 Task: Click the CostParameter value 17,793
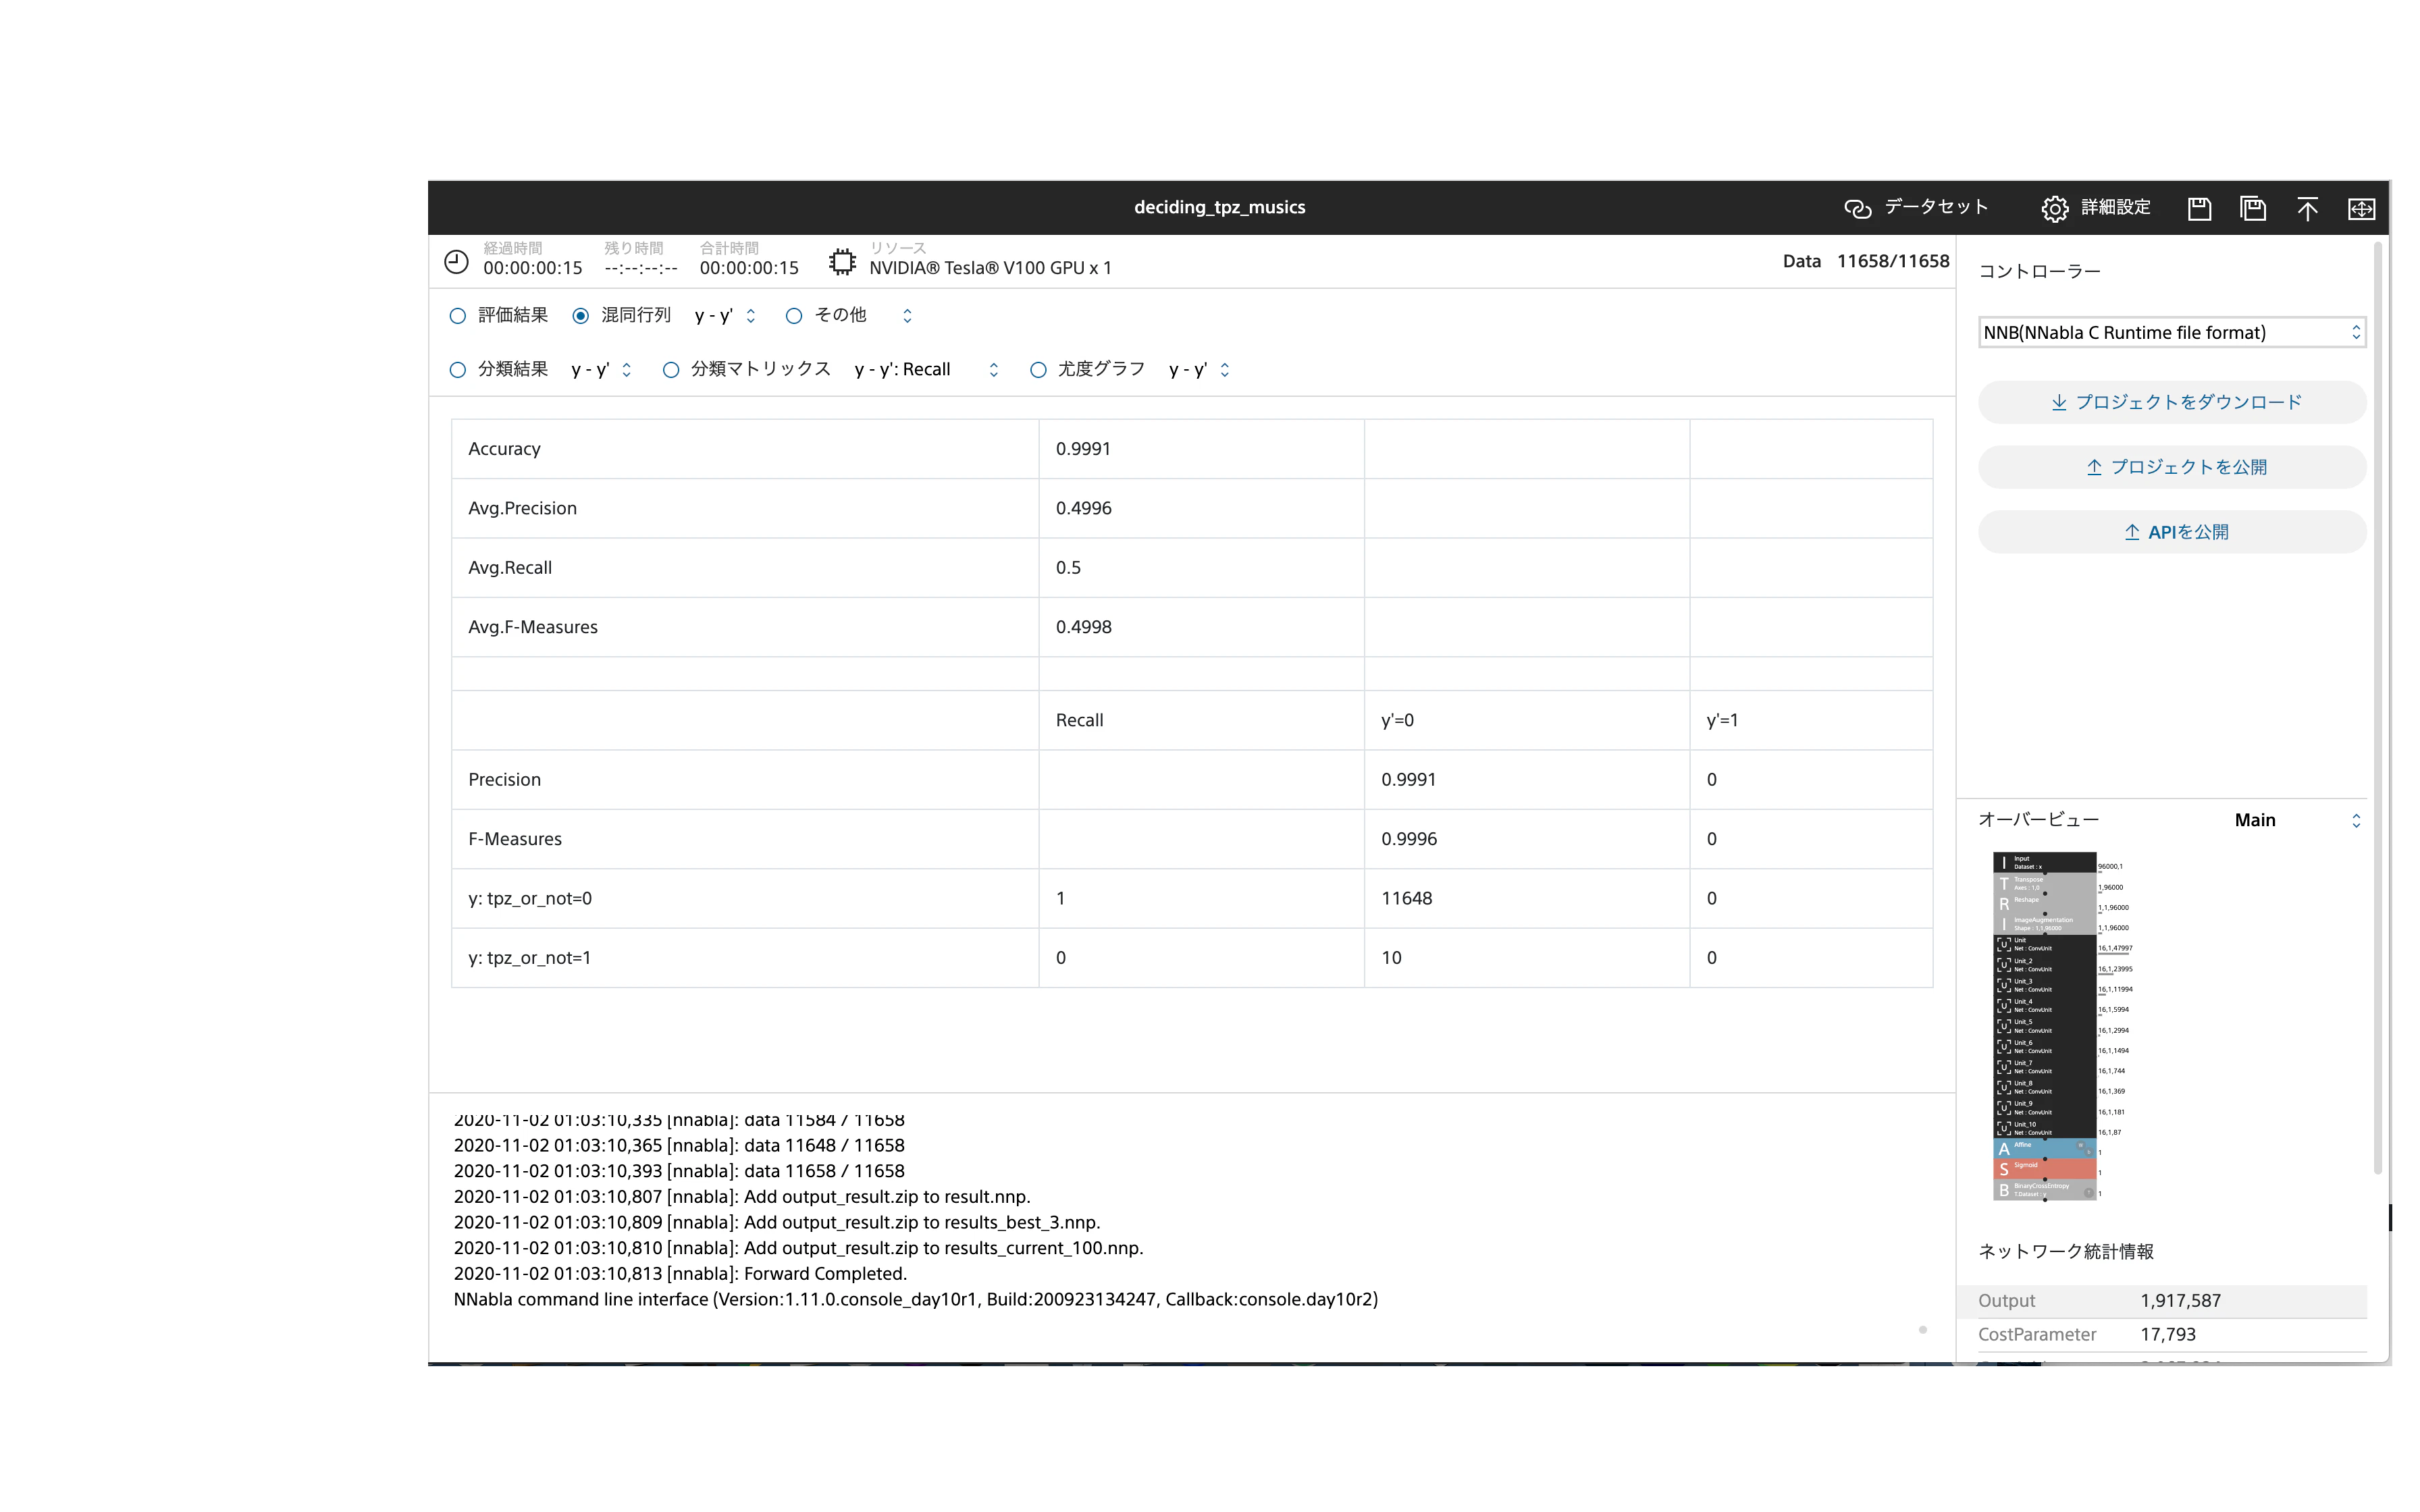click(2168, 1335)
